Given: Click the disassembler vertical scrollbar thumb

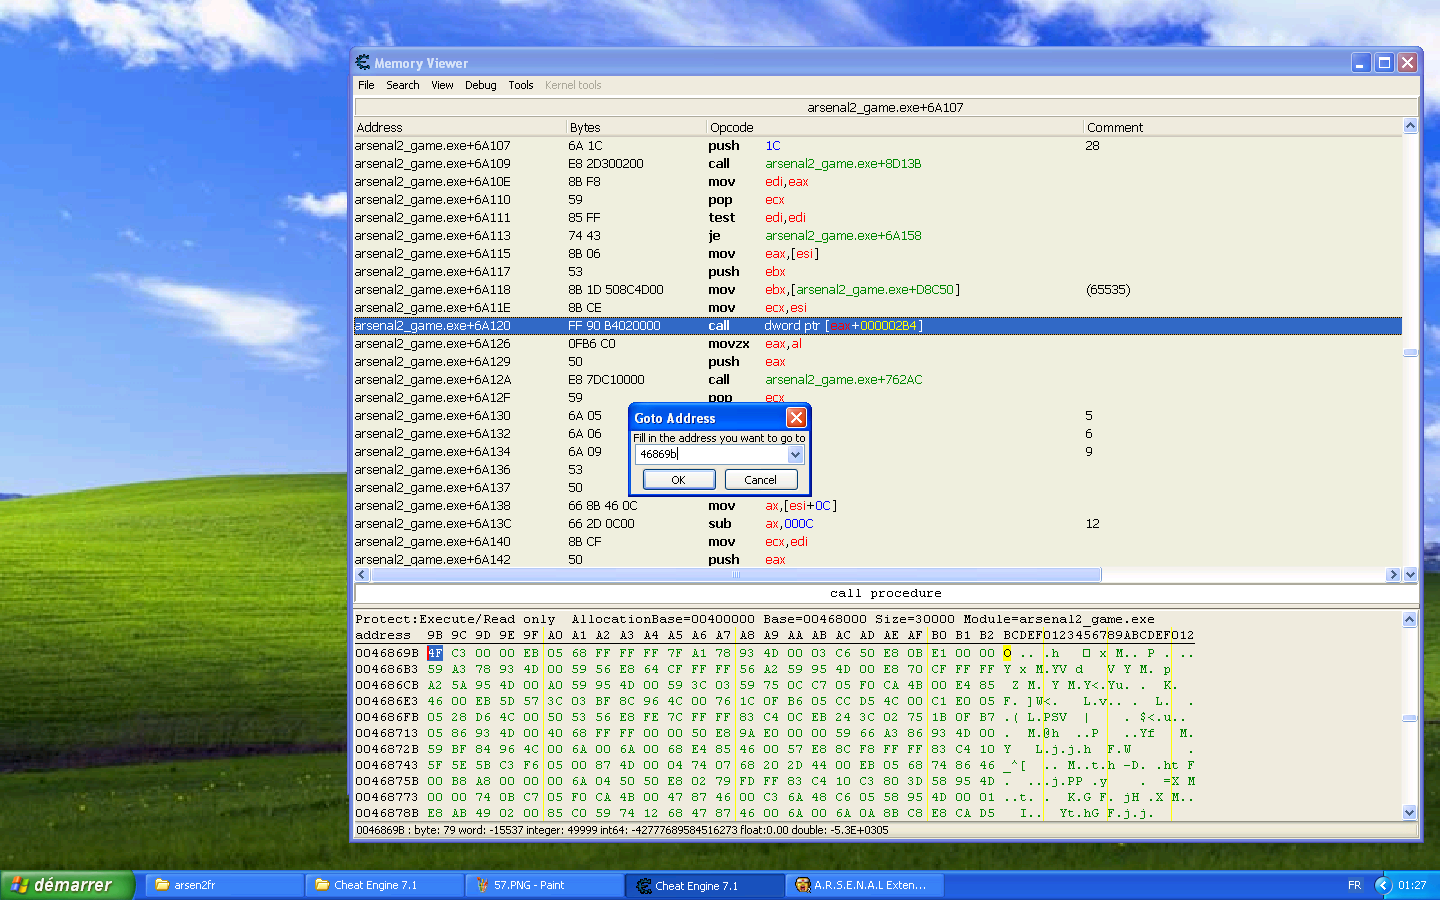Looking at the screenshot, I should 1410,352.
